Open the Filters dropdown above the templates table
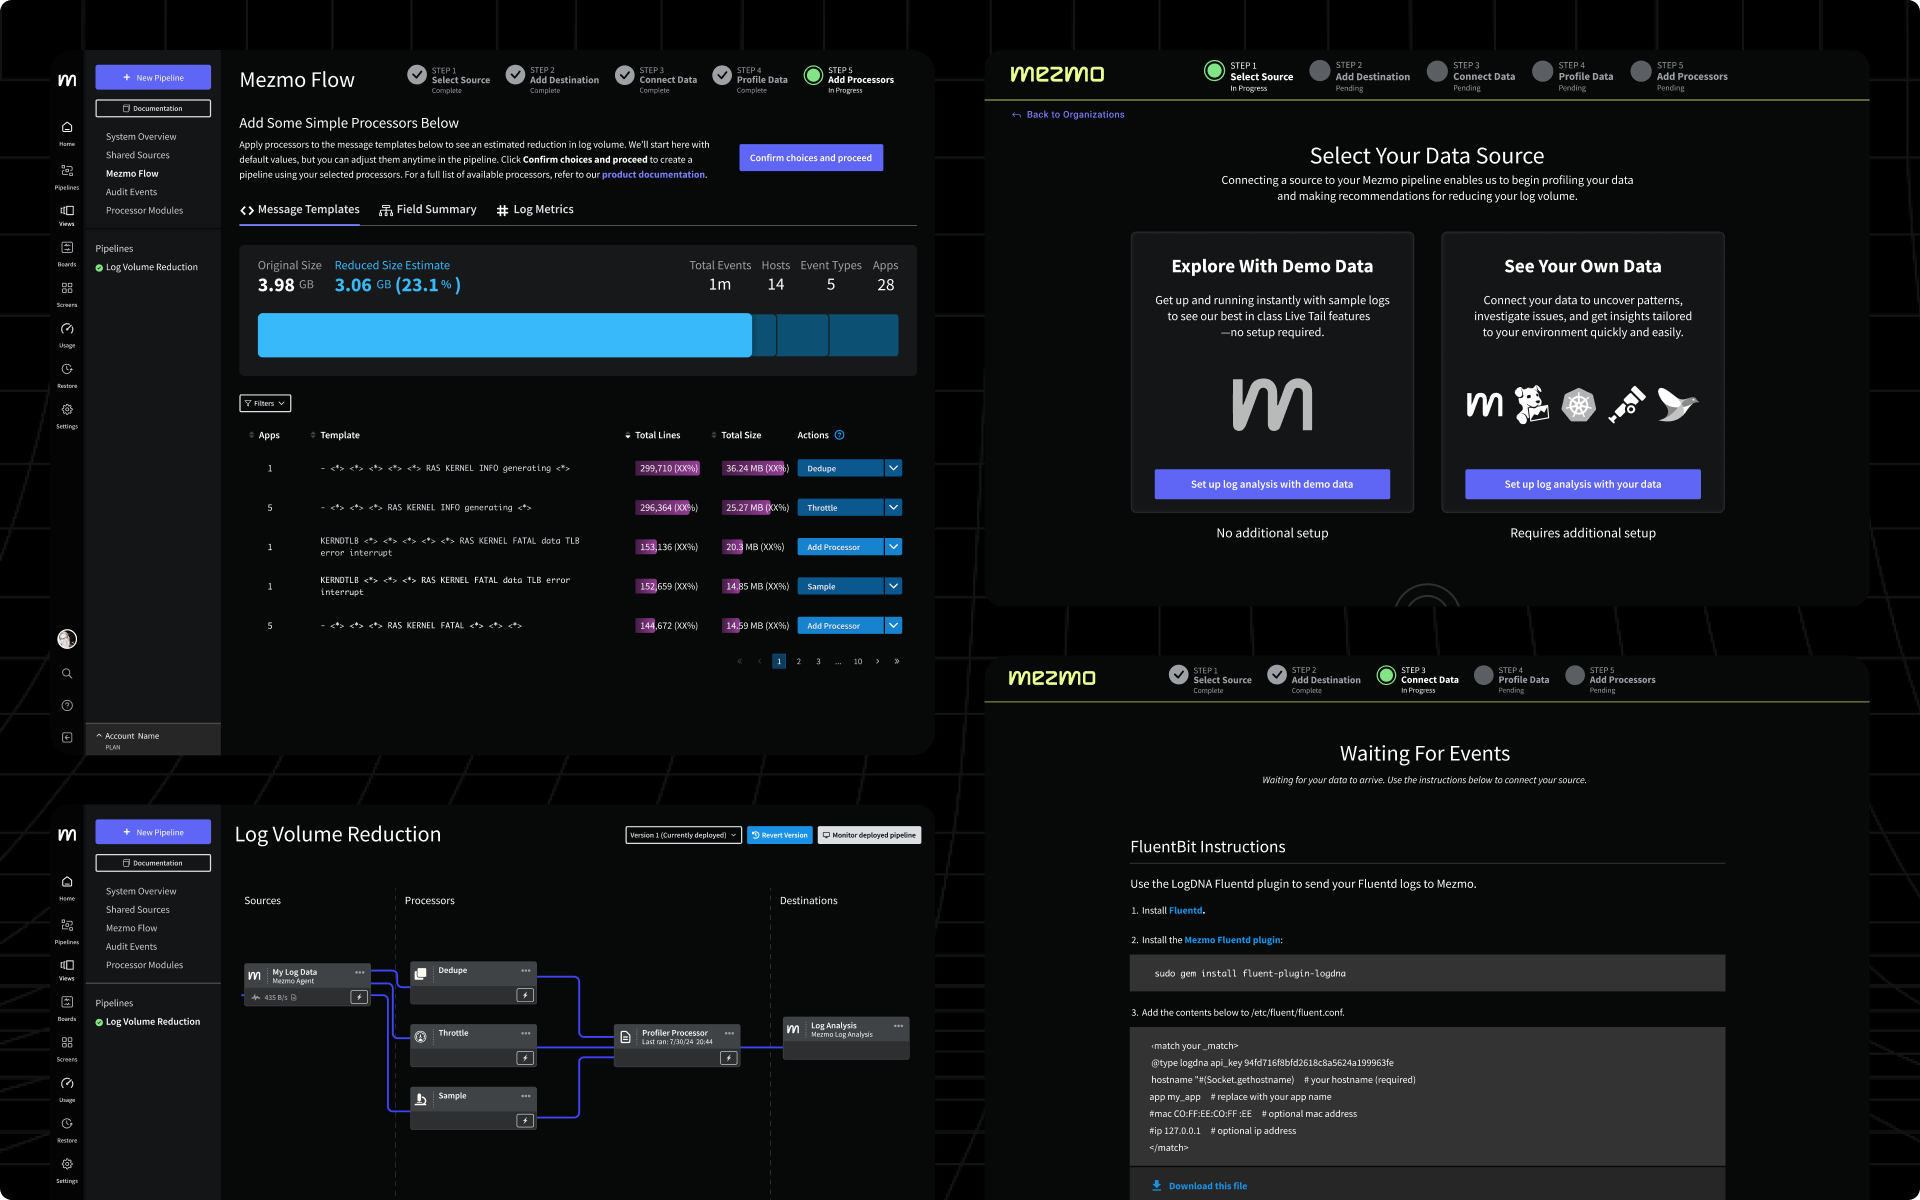 [263, 403]
